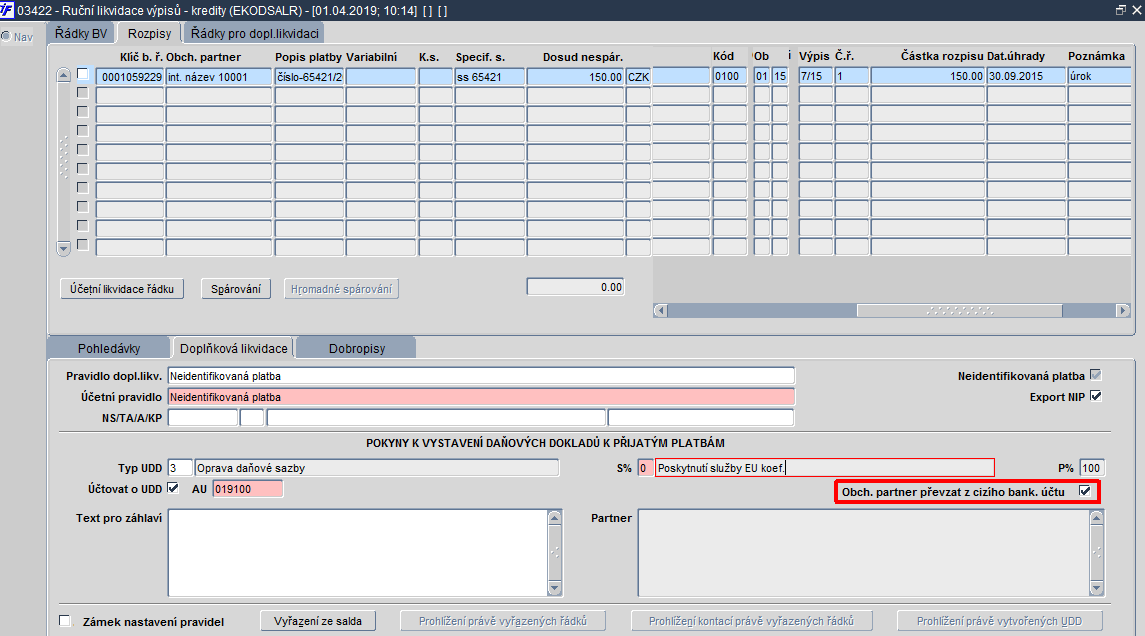The image size is (1145, 636).
Task: Click the S% description field Poskytnutí služby EU koef.
Action: coord(824,468)
